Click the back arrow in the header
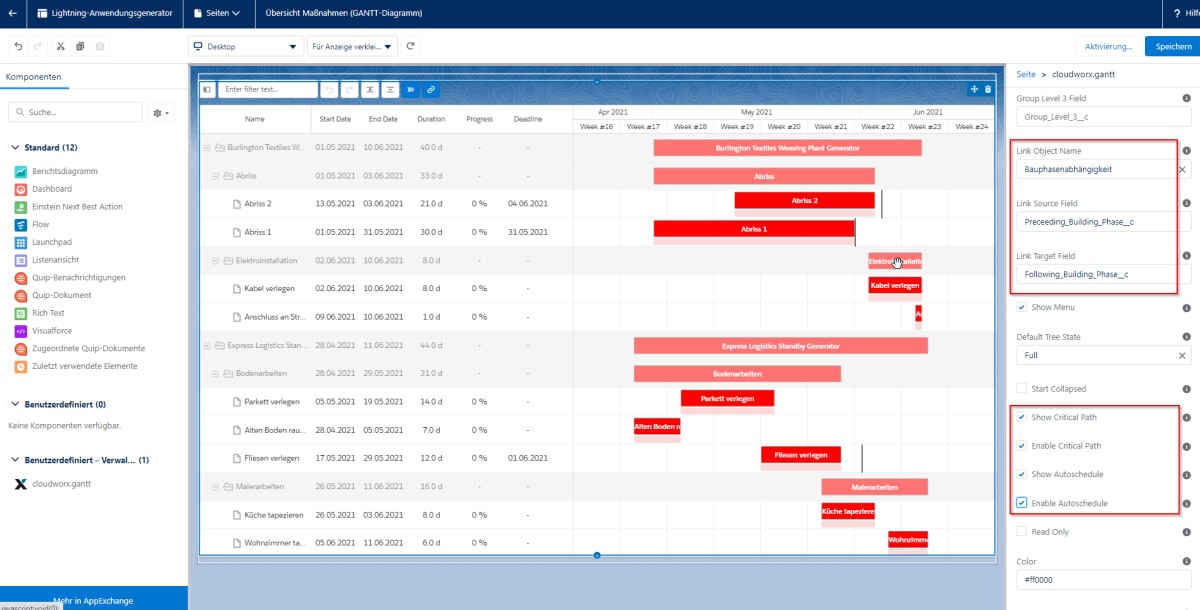The width and height of the screenshot is (1200, 610). [12, 14]
